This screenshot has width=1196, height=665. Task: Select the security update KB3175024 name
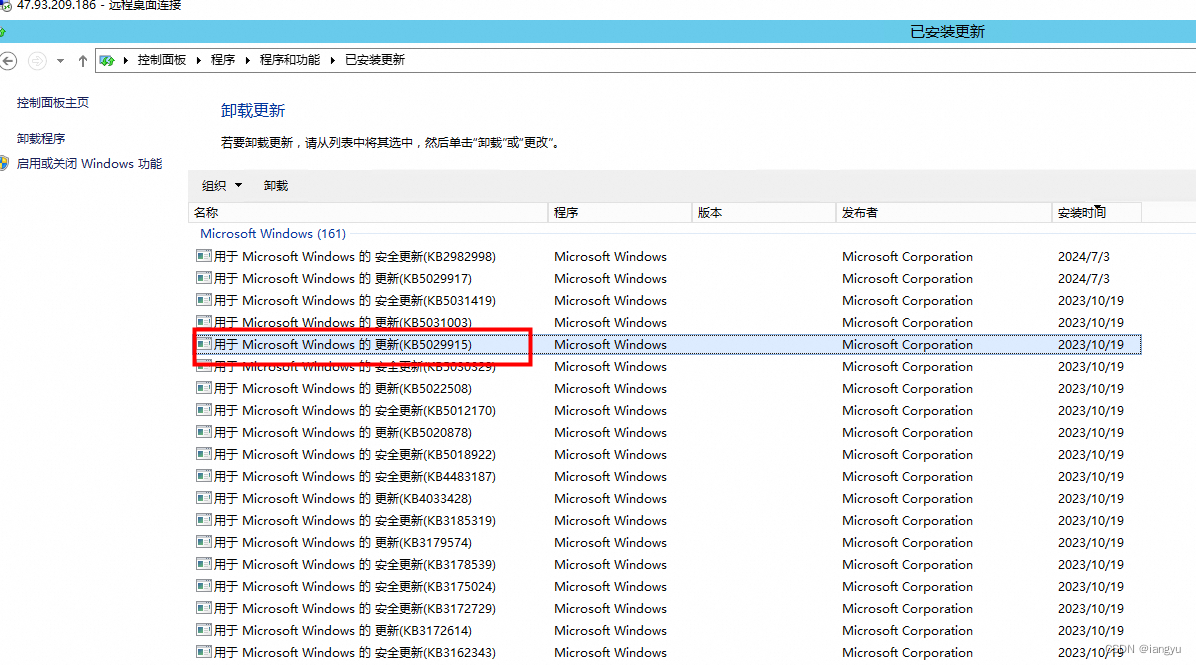point(355,586)
